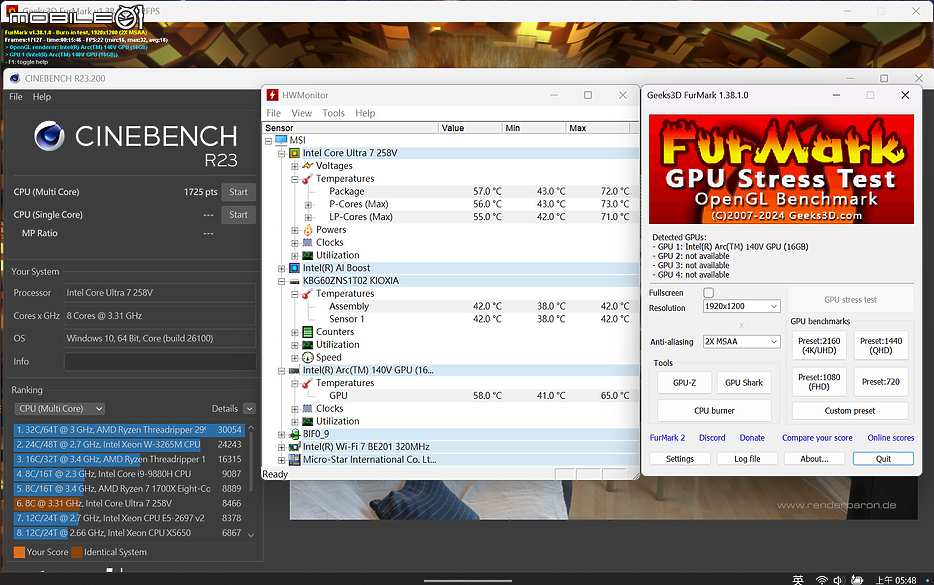Open the HWMonitor Help menu
The image size is (934, 585).
pos(365,113)
